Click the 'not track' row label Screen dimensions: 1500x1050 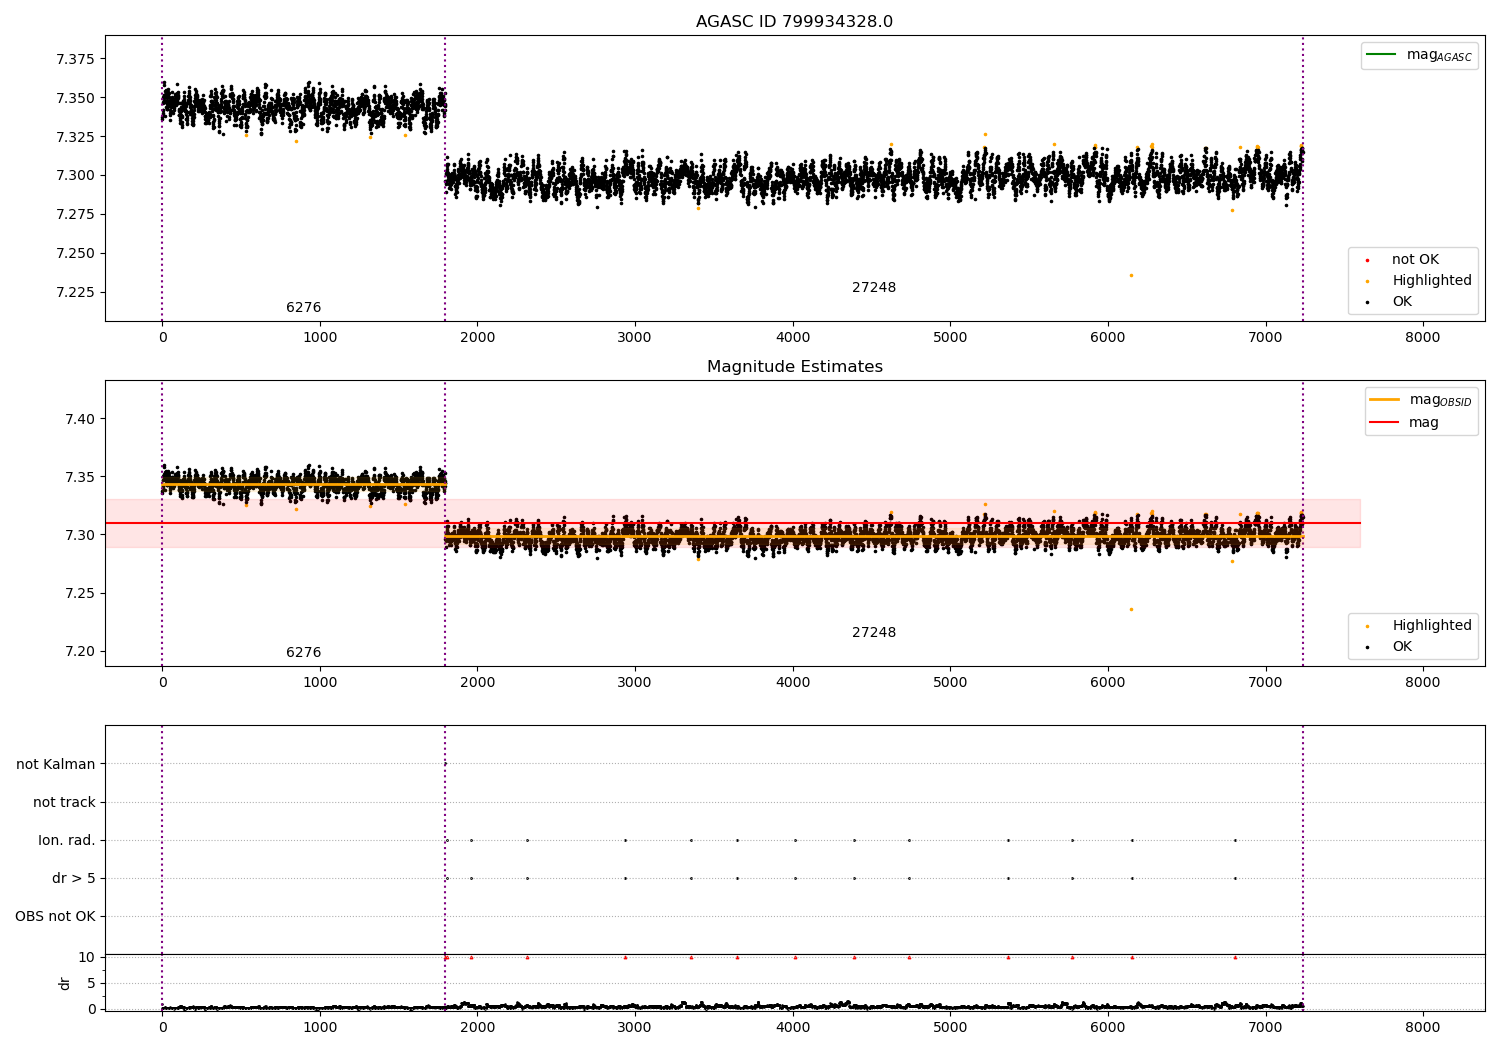pos(64,803)
